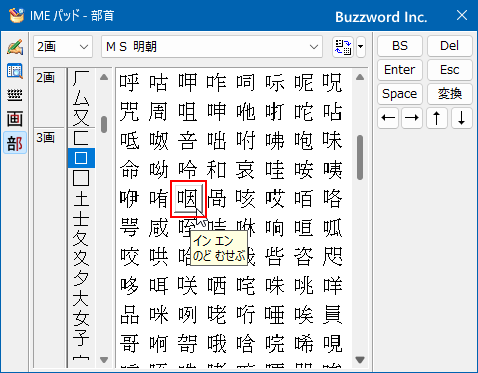Image resolution: width=478 pixels, height=373 pixels.
Task: Click the 2画 label in the radical stroke list
Action: [x=46, y=78]
